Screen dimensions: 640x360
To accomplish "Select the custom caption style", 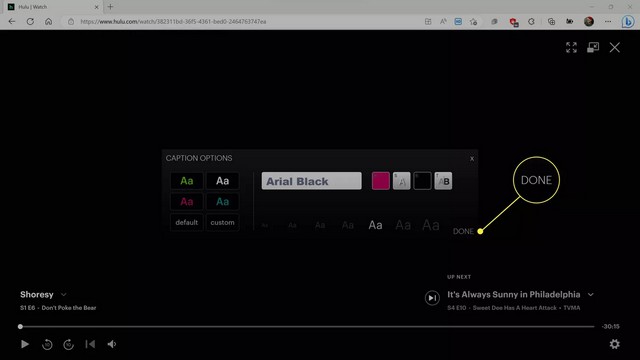I will tap(222, 222).
